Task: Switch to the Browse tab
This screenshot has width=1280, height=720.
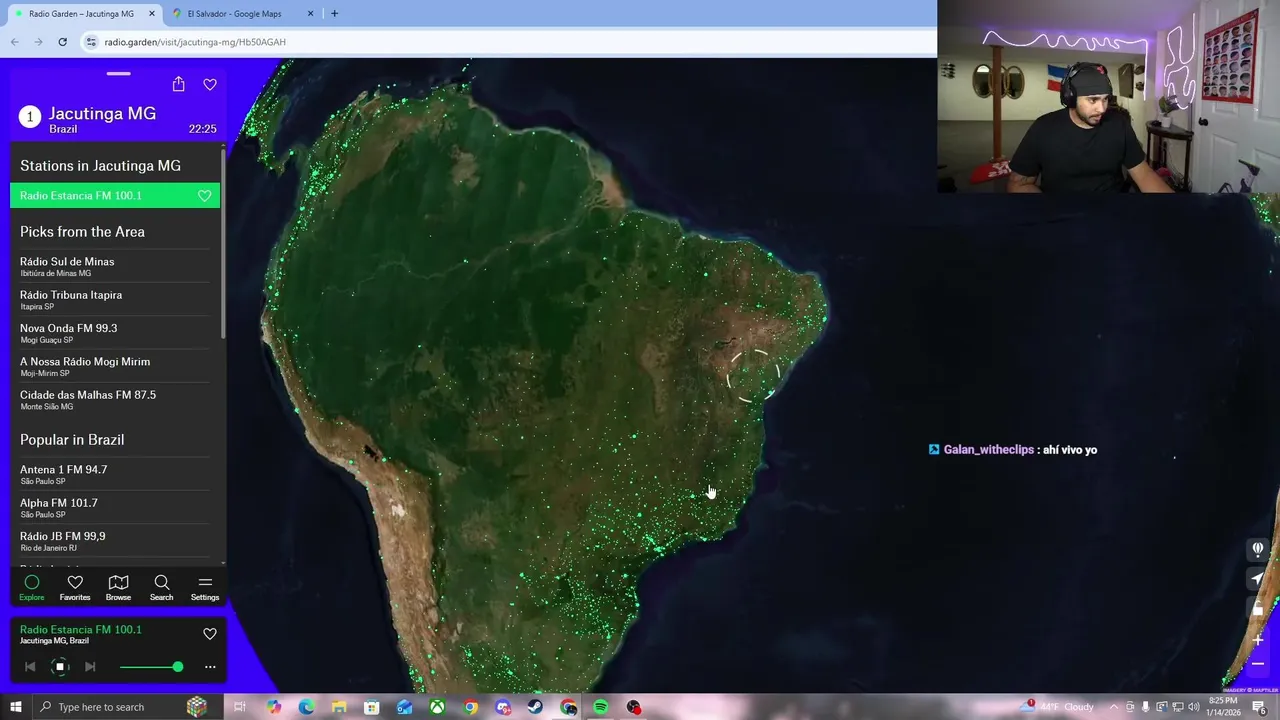Action: 118,588
